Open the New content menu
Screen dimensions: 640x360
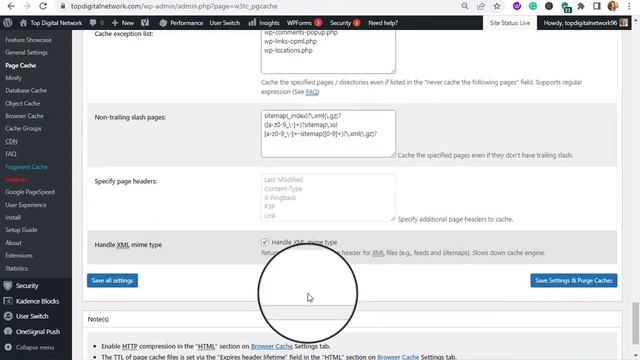[122, 23]
